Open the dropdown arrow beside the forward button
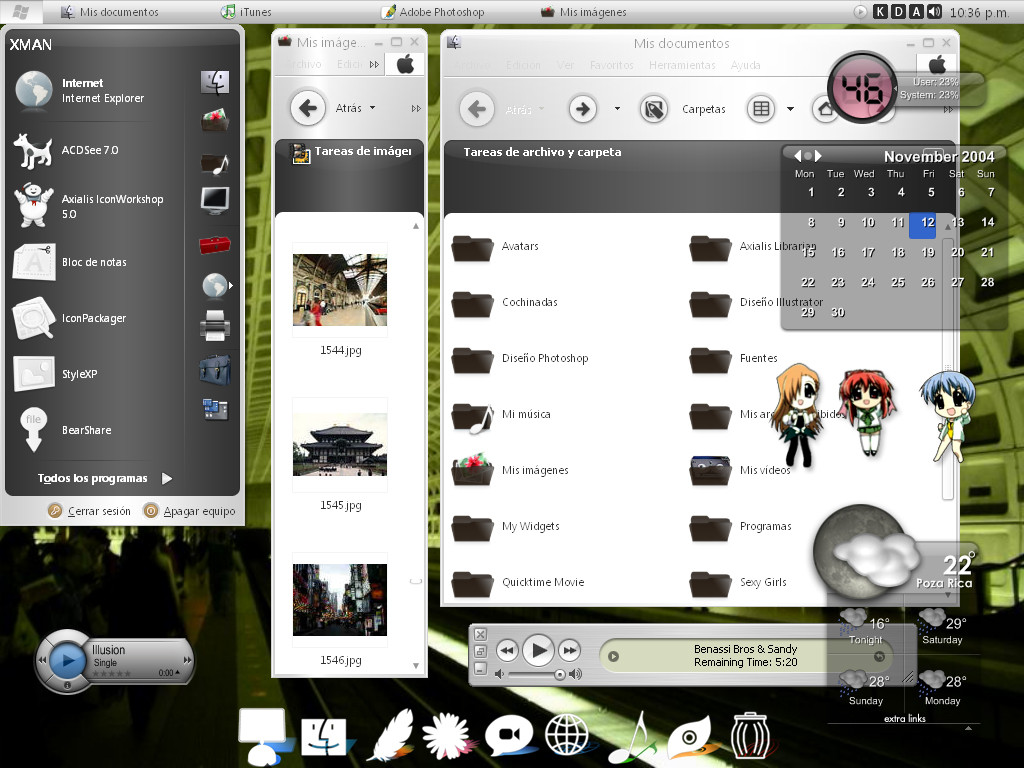The image size is (1024, 768). (617, 109)
